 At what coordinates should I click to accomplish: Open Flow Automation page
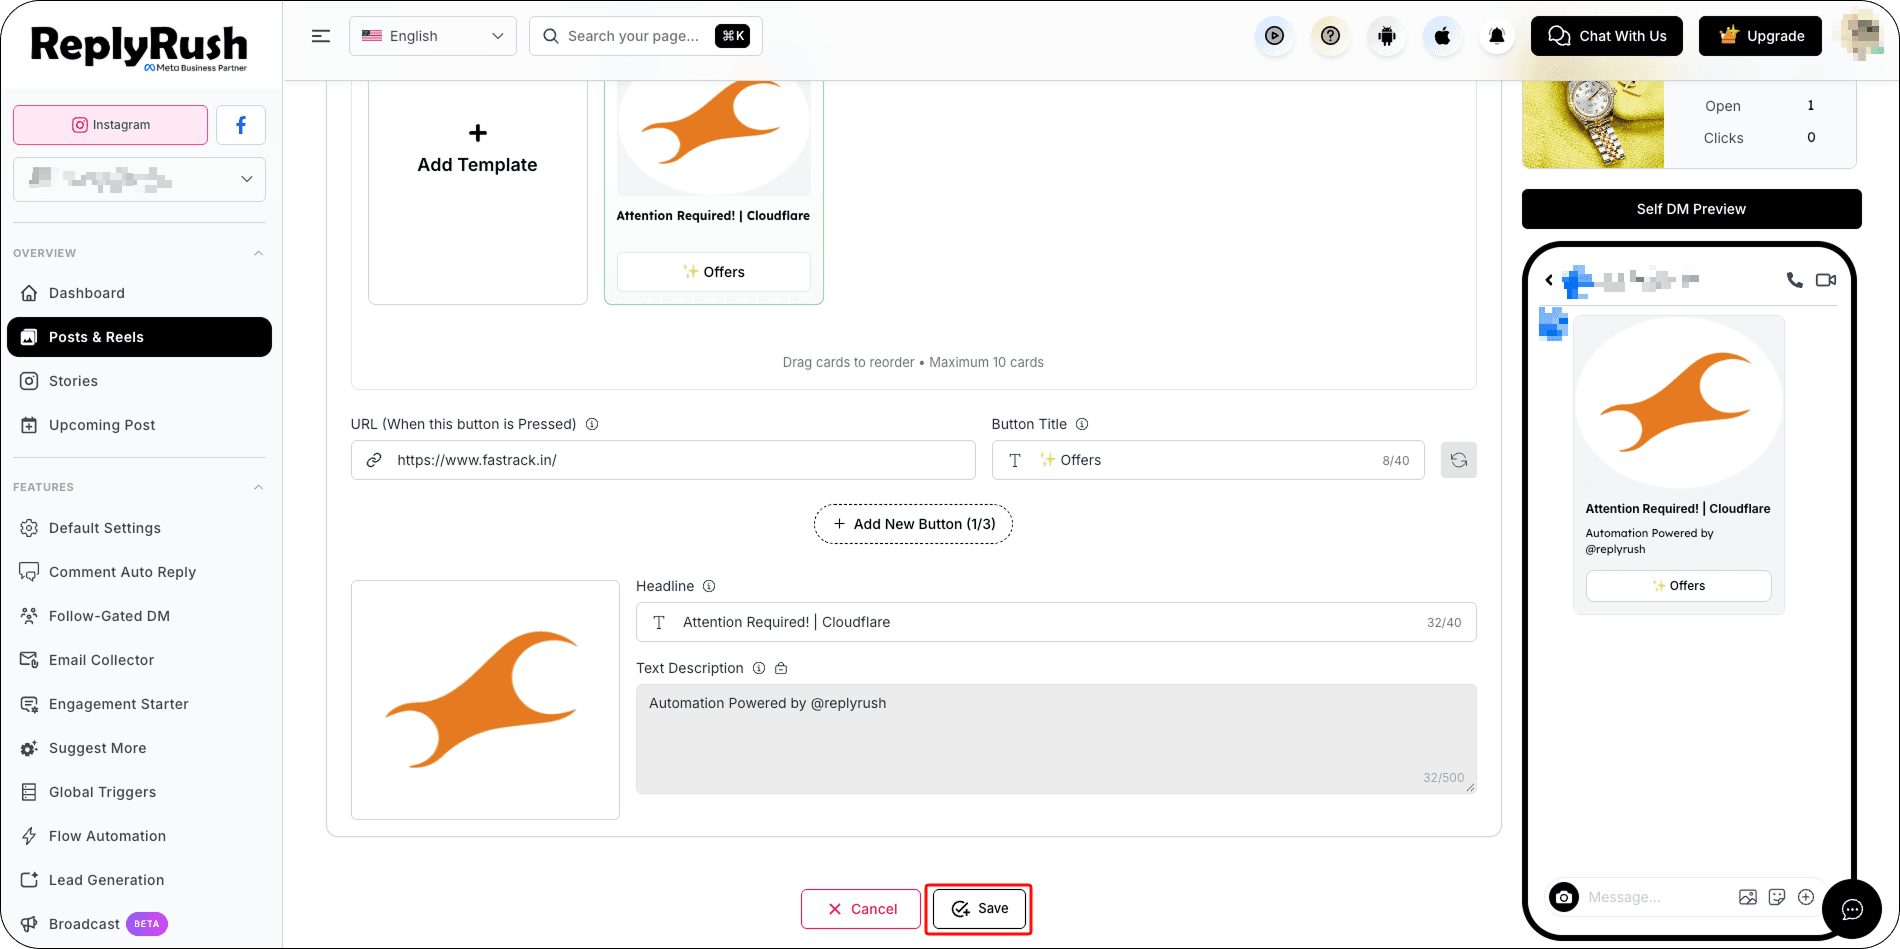click(x=139, y=836)
